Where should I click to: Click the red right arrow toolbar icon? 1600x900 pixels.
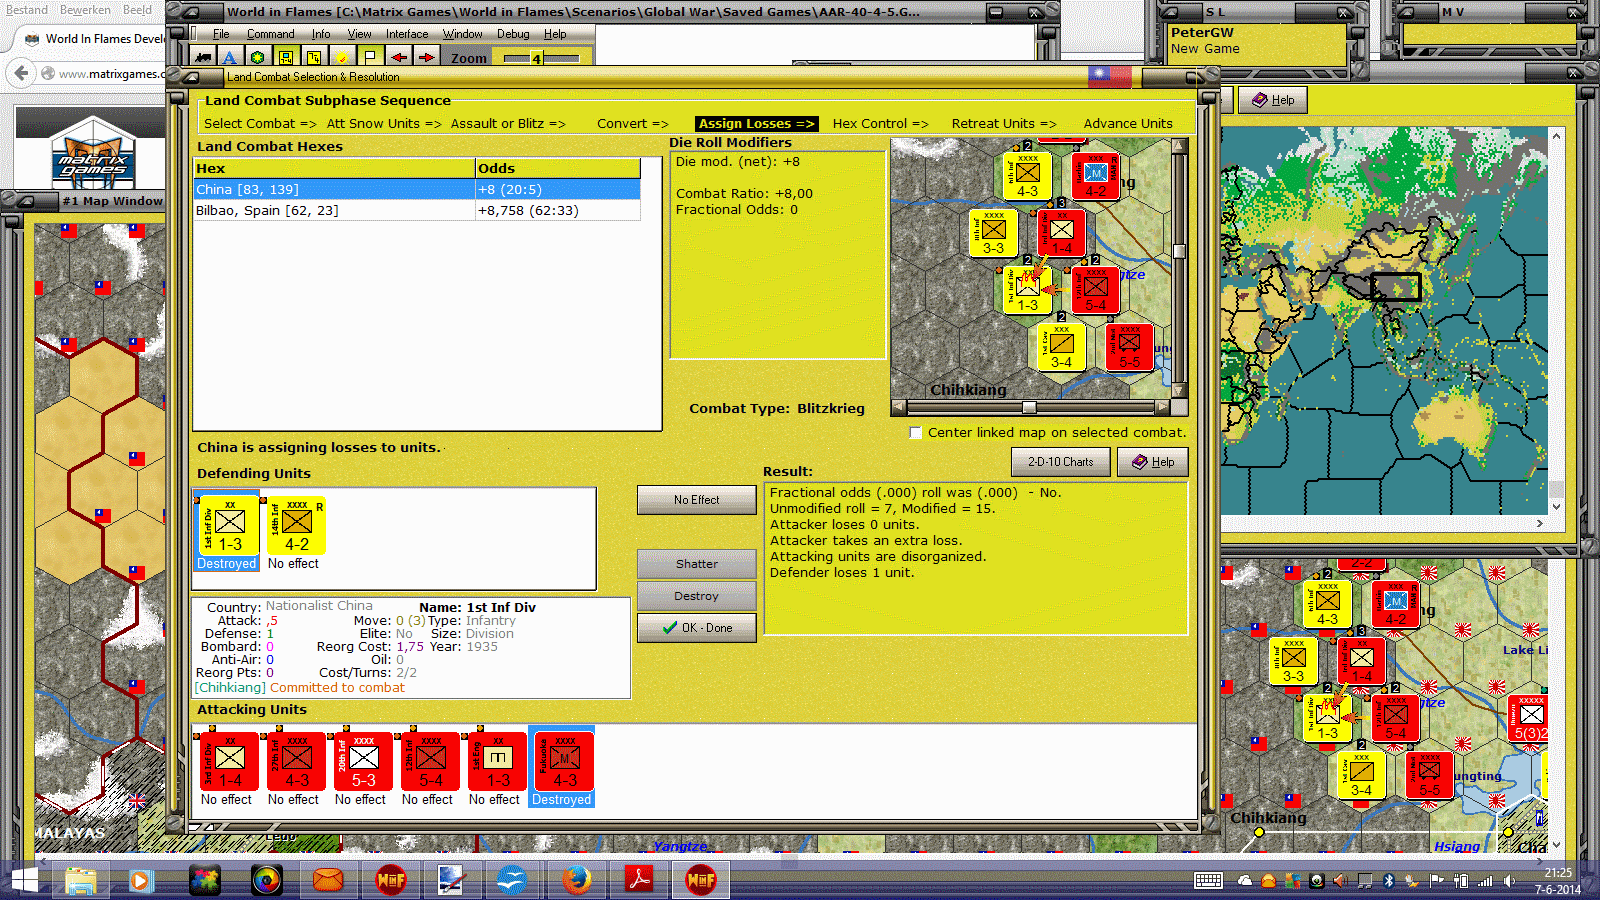[426, 57]
